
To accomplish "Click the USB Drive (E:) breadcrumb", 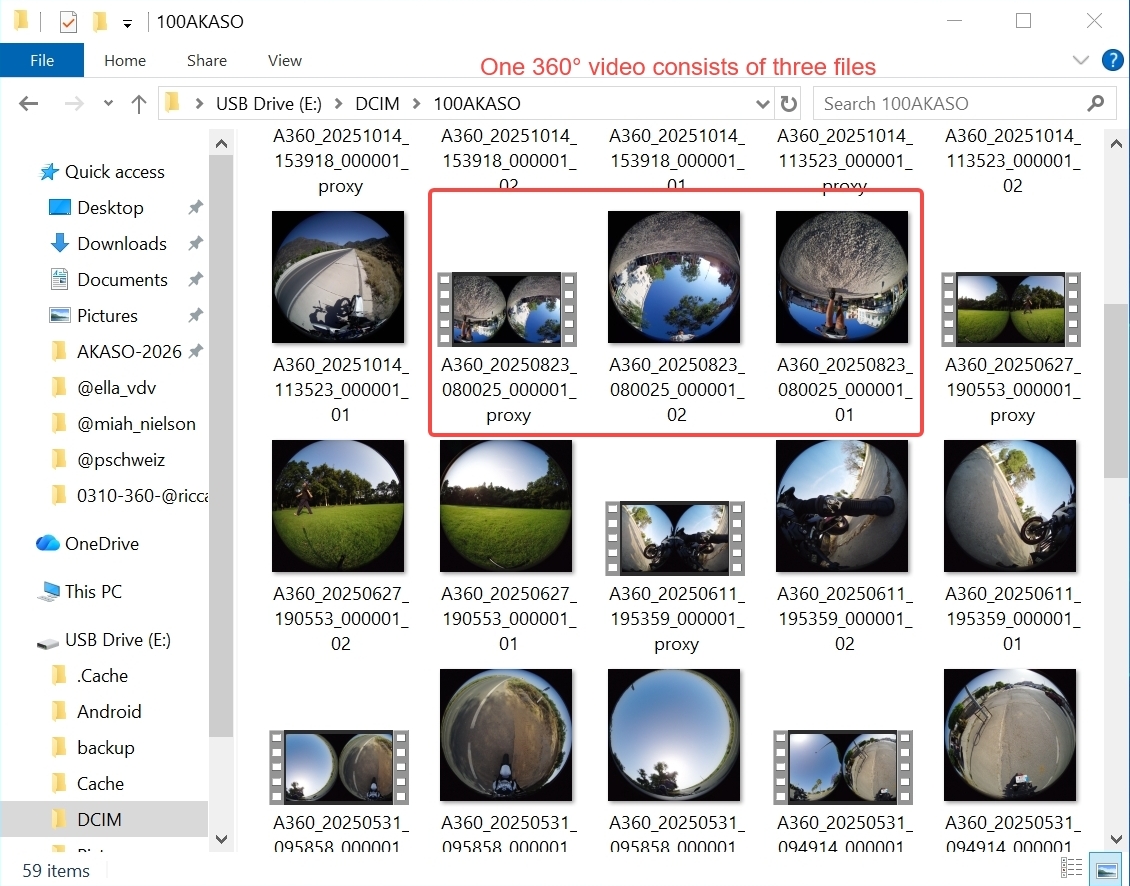I will tap(269, 104).
